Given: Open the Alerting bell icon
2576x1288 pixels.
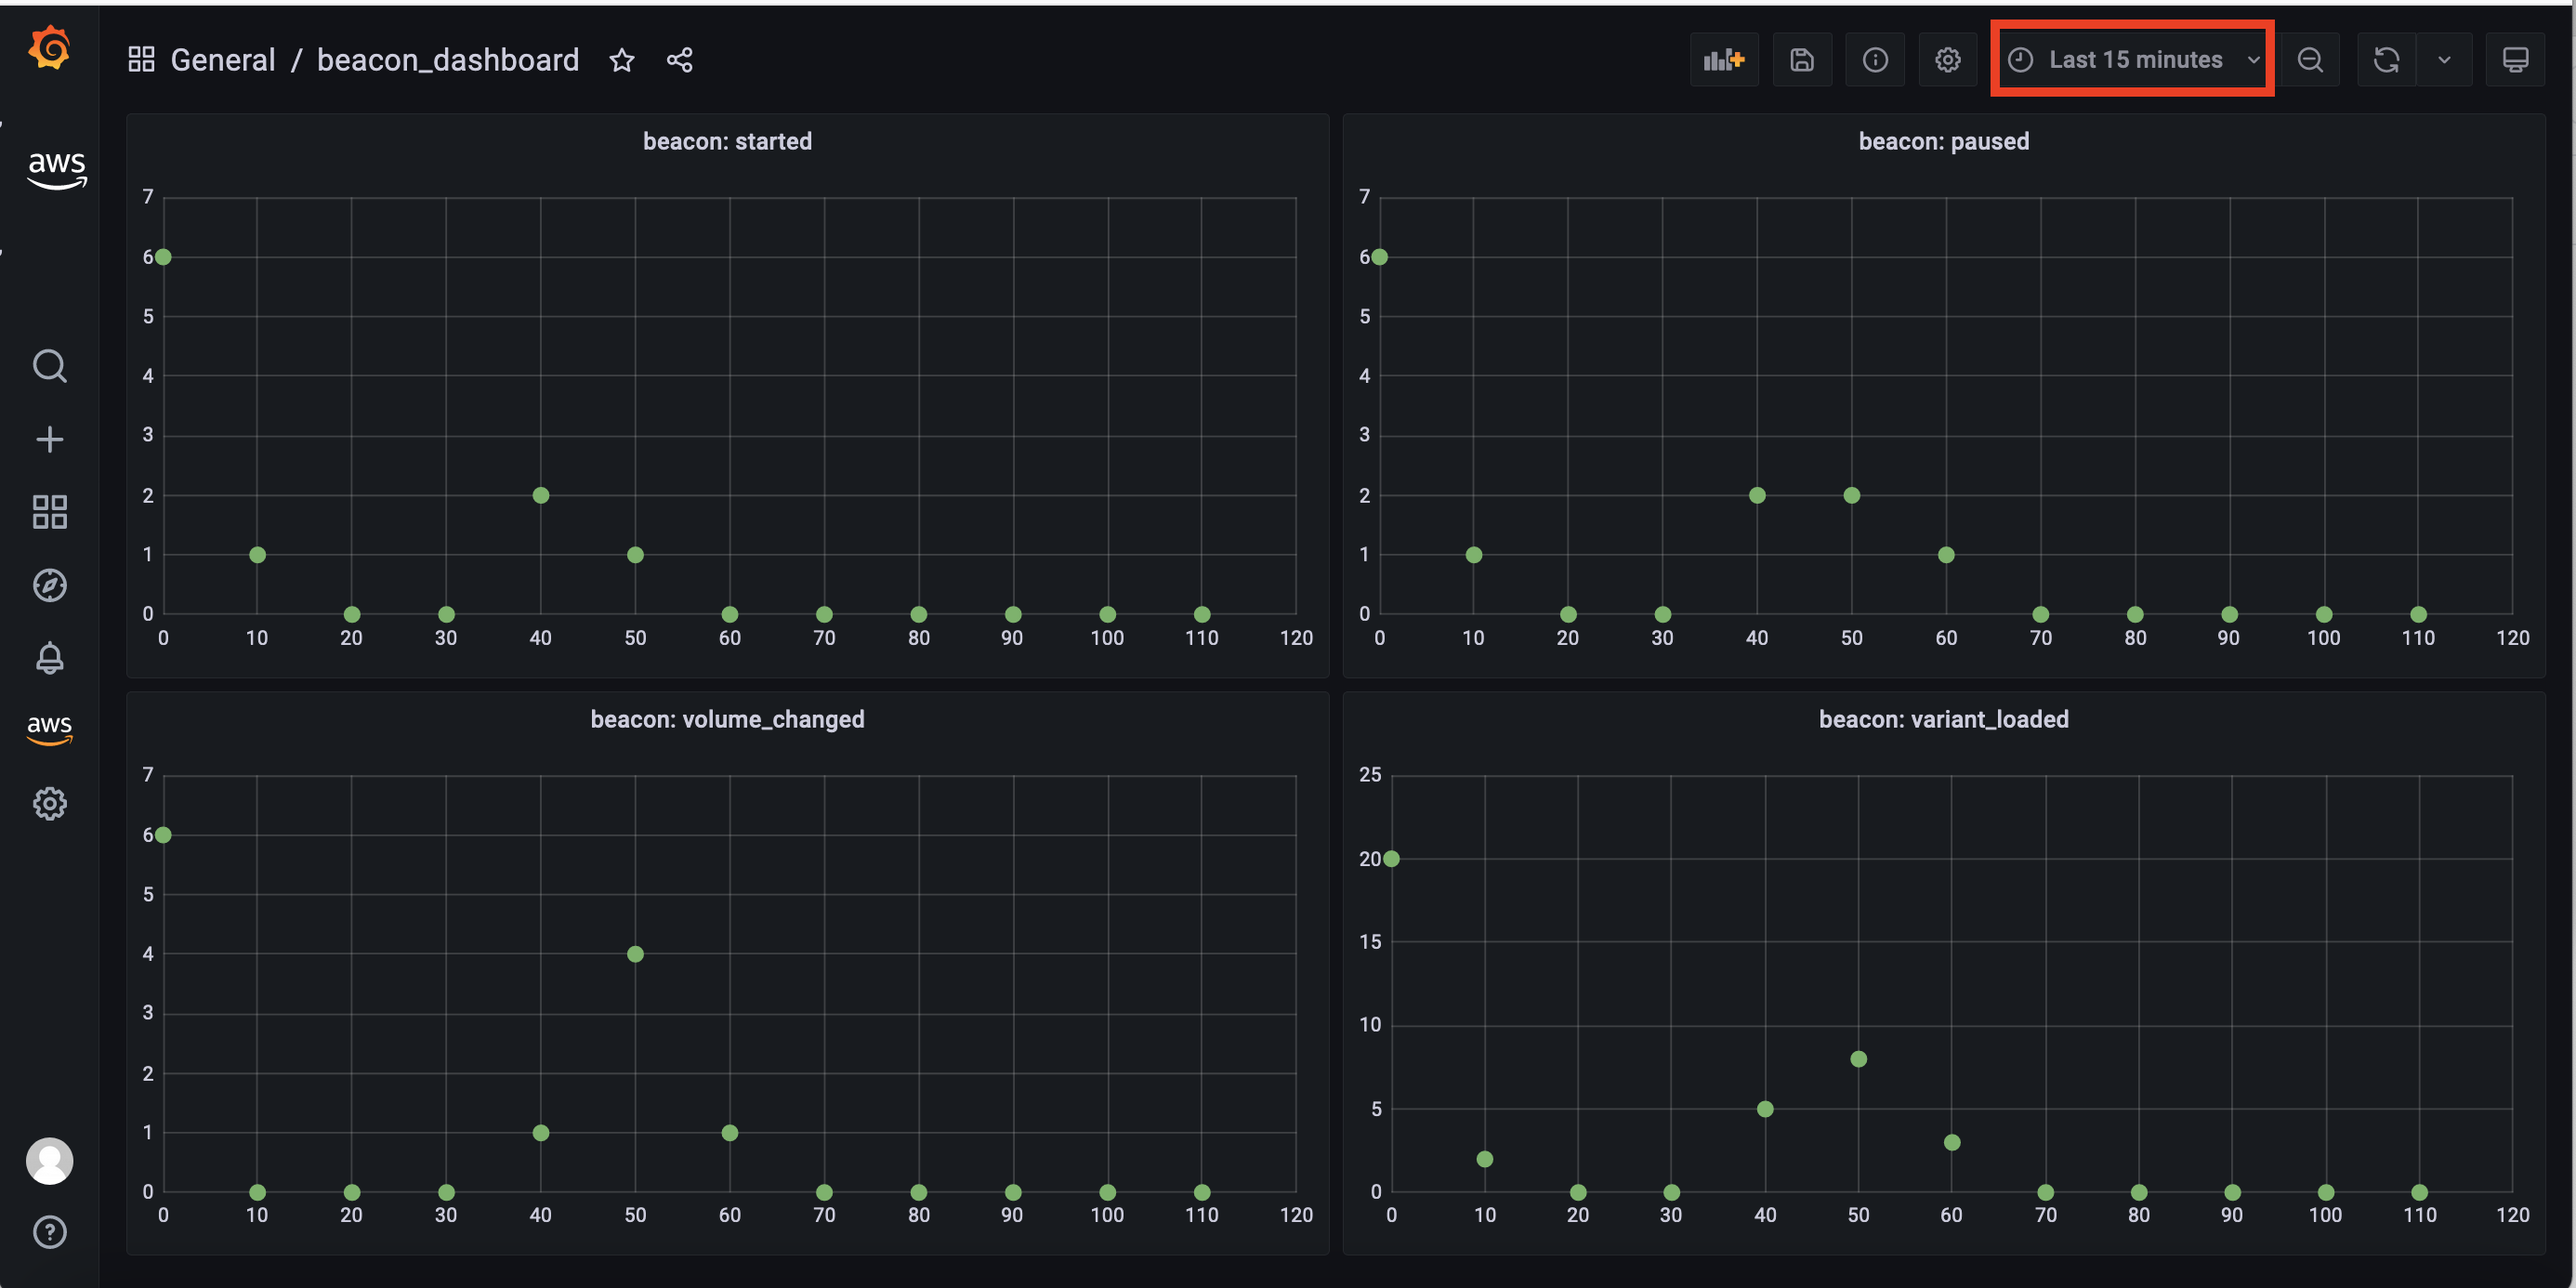Looking at the screenshot, I should tap(49, 658).
